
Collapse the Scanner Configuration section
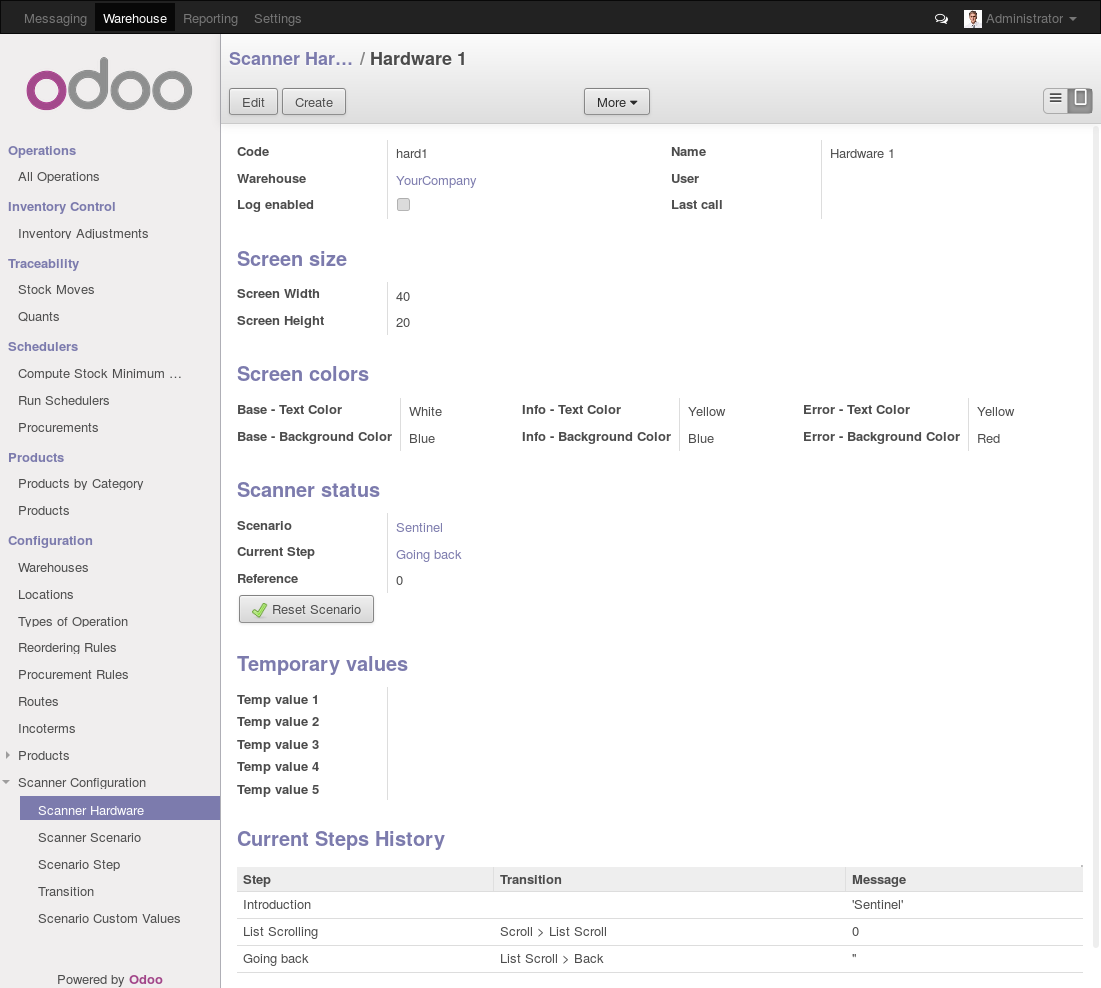pos(8,783)
